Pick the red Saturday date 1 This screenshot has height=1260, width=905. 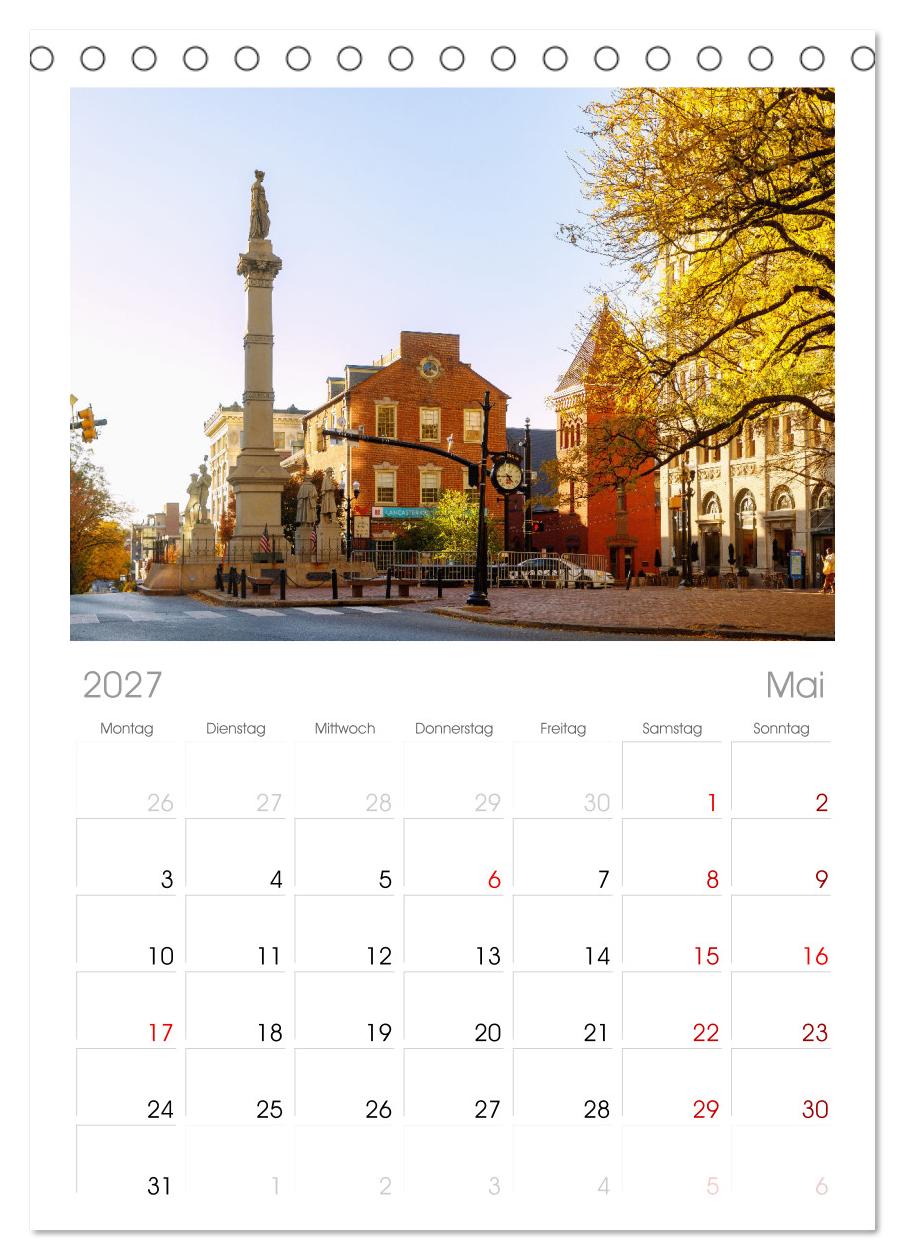[712, 803]
